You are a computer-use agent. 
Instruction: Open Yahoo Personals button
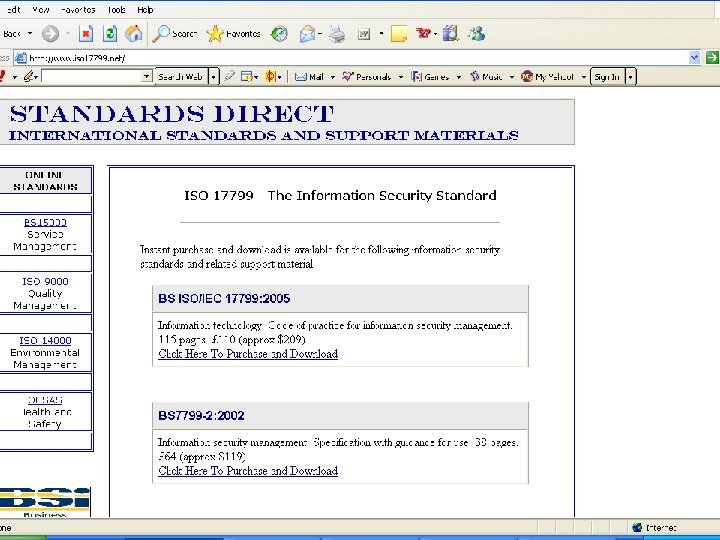[367, 77]
